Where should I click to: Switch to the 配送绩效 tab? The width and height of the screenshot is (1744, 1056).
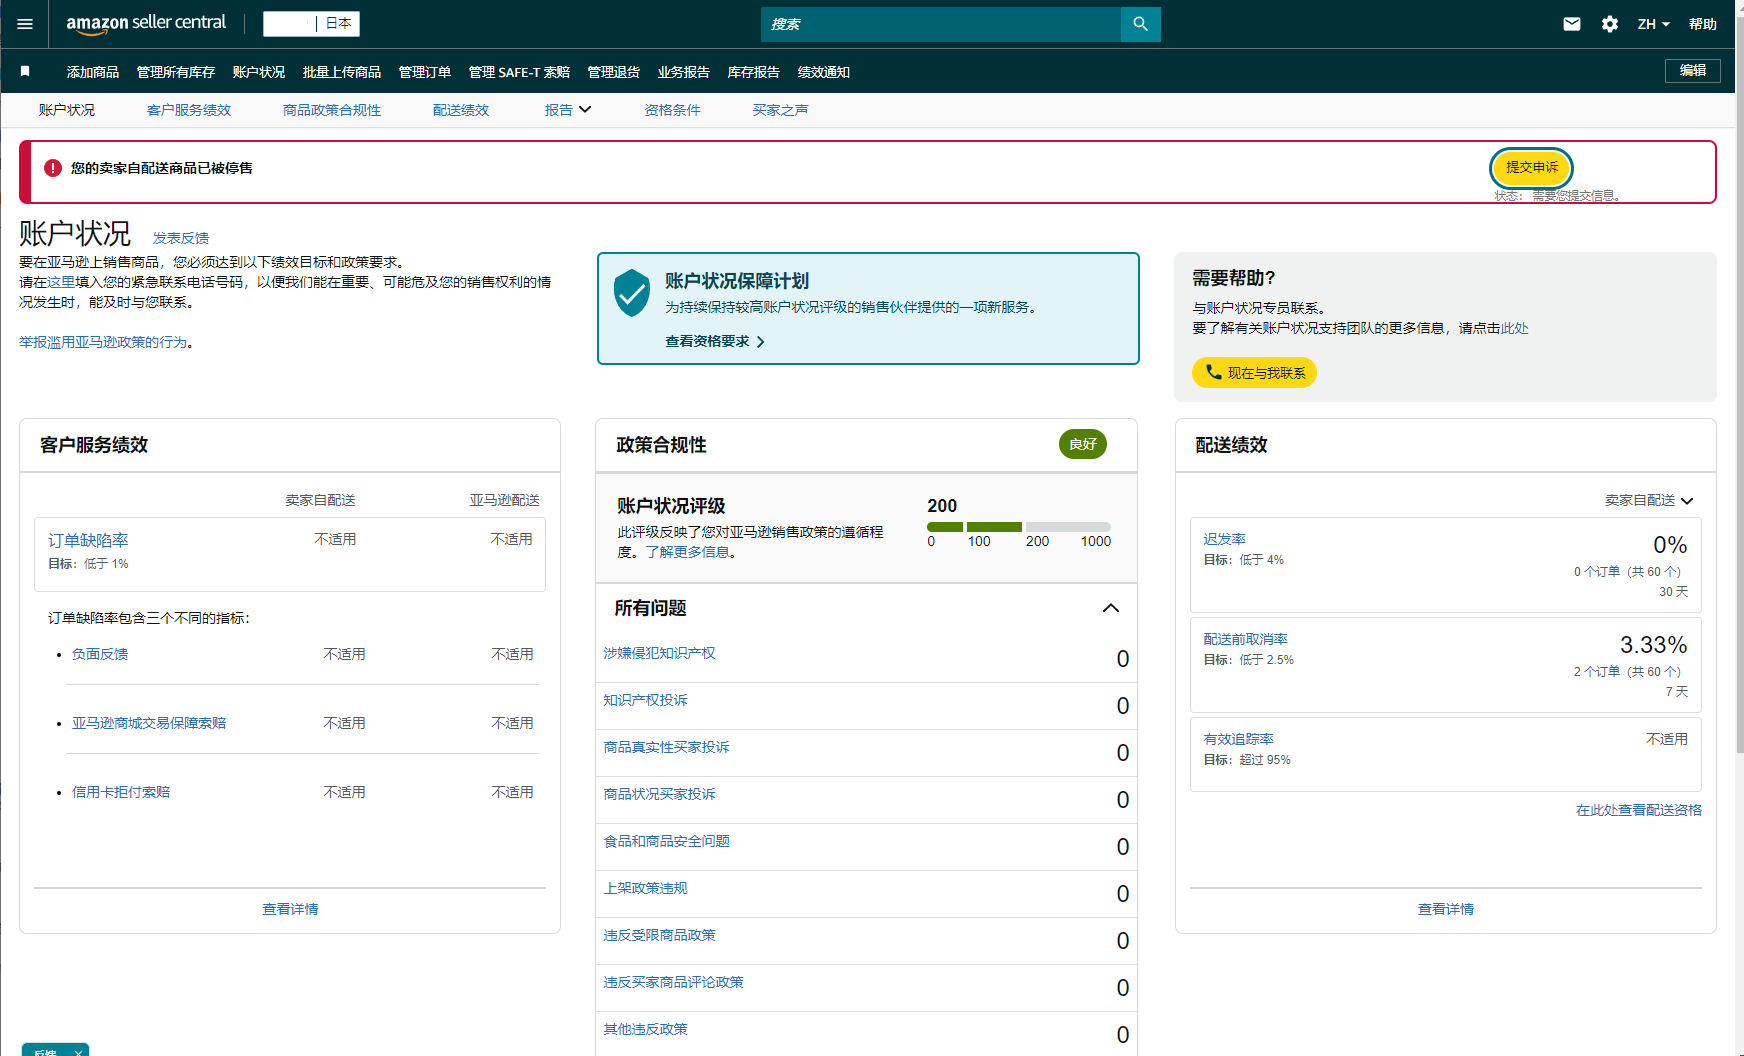point(461,110)
